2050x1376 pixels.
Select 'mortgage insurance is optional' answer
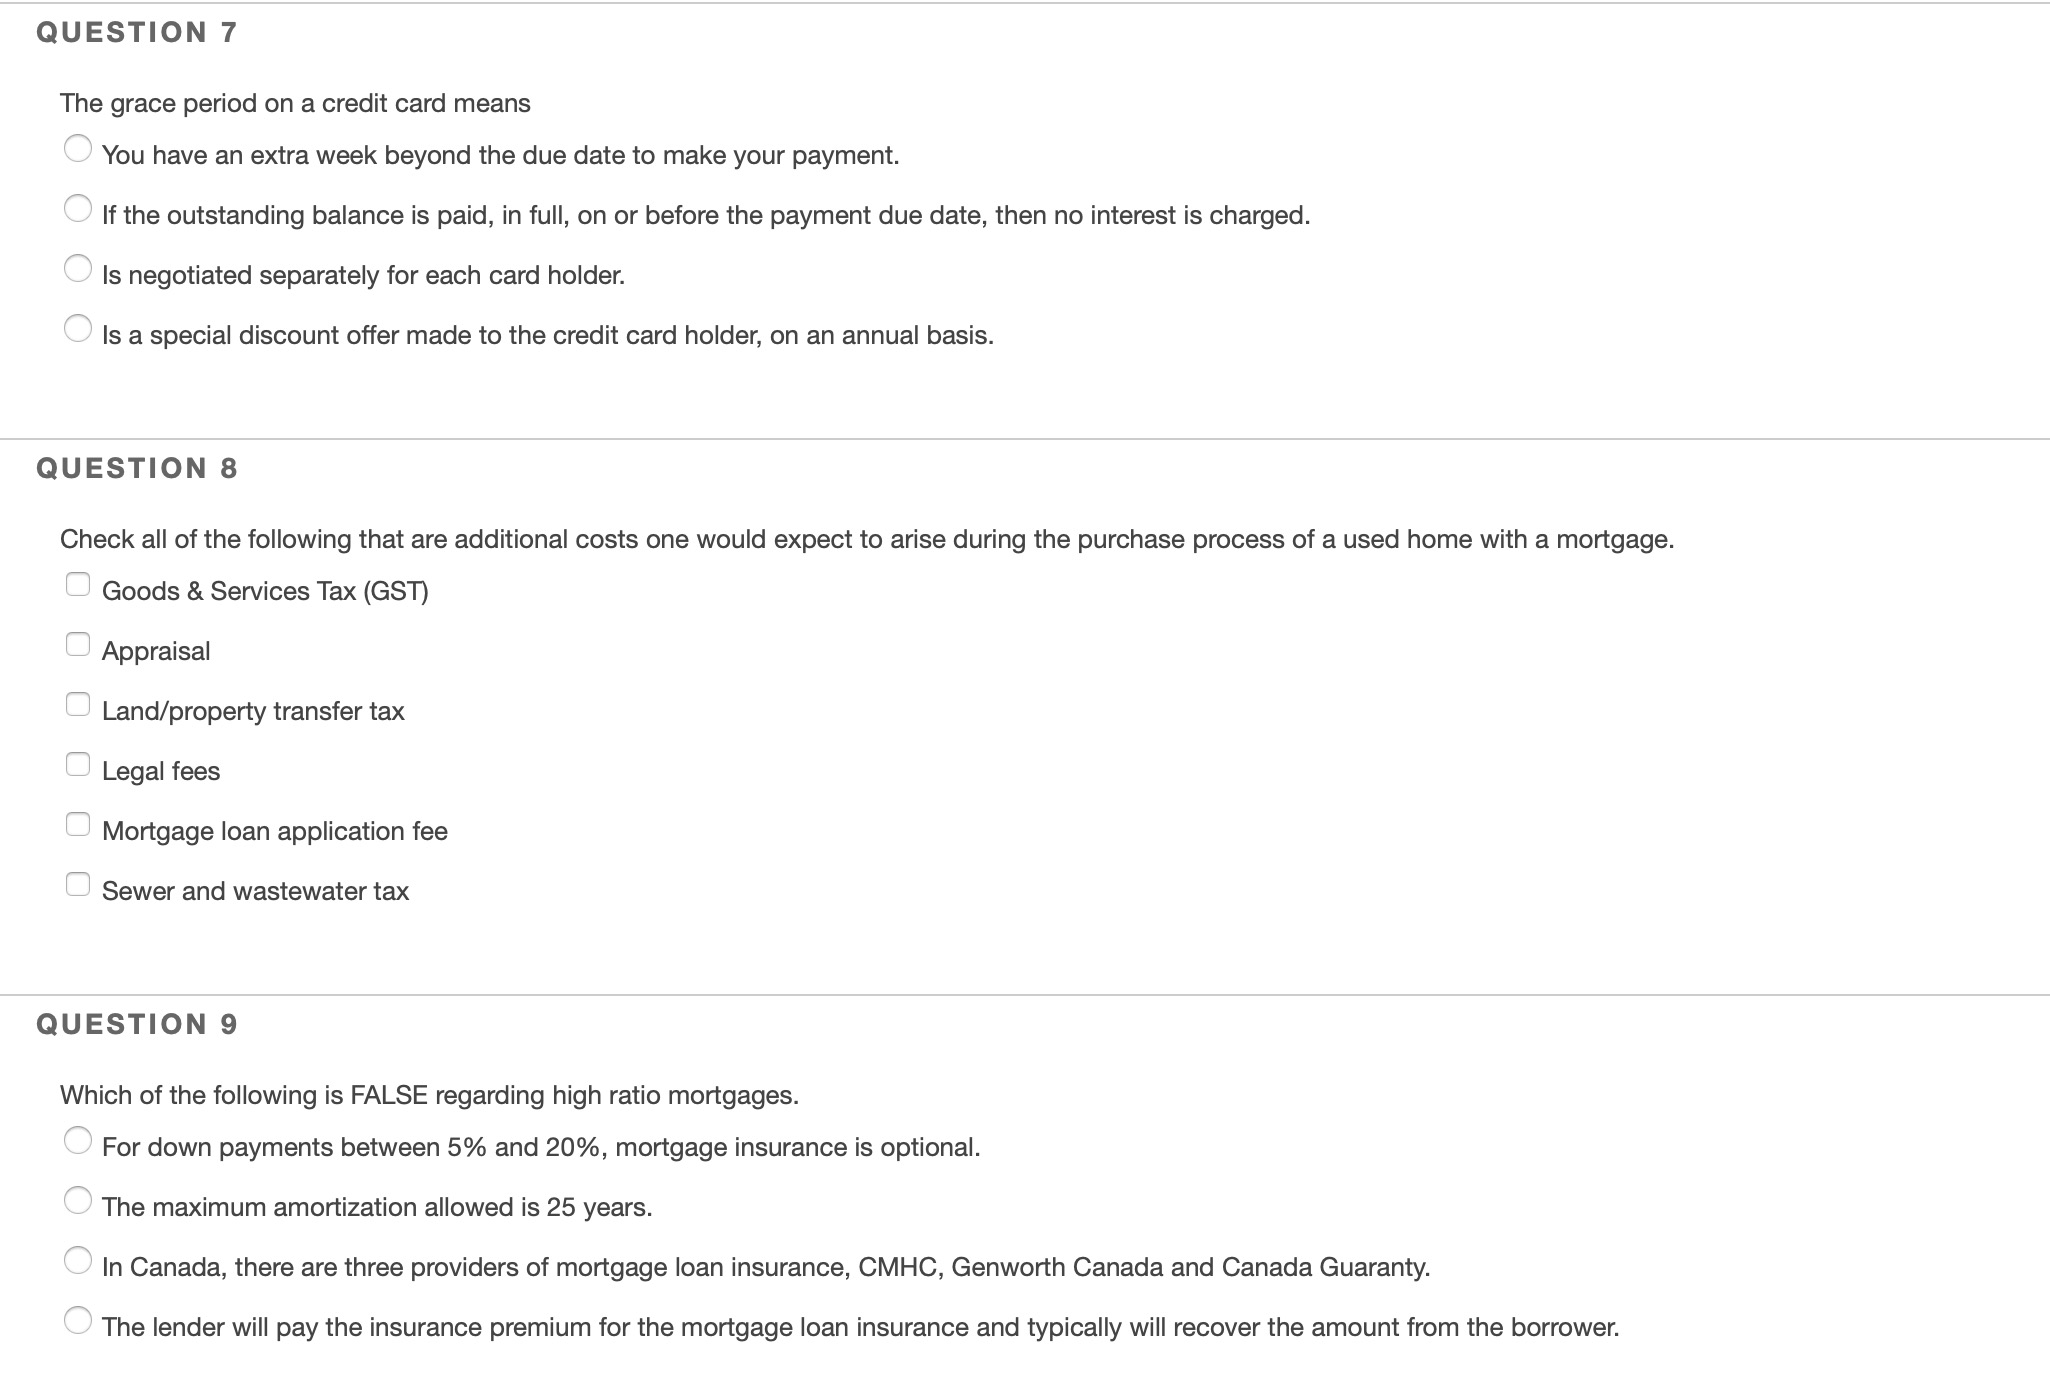click(80, 1138)
